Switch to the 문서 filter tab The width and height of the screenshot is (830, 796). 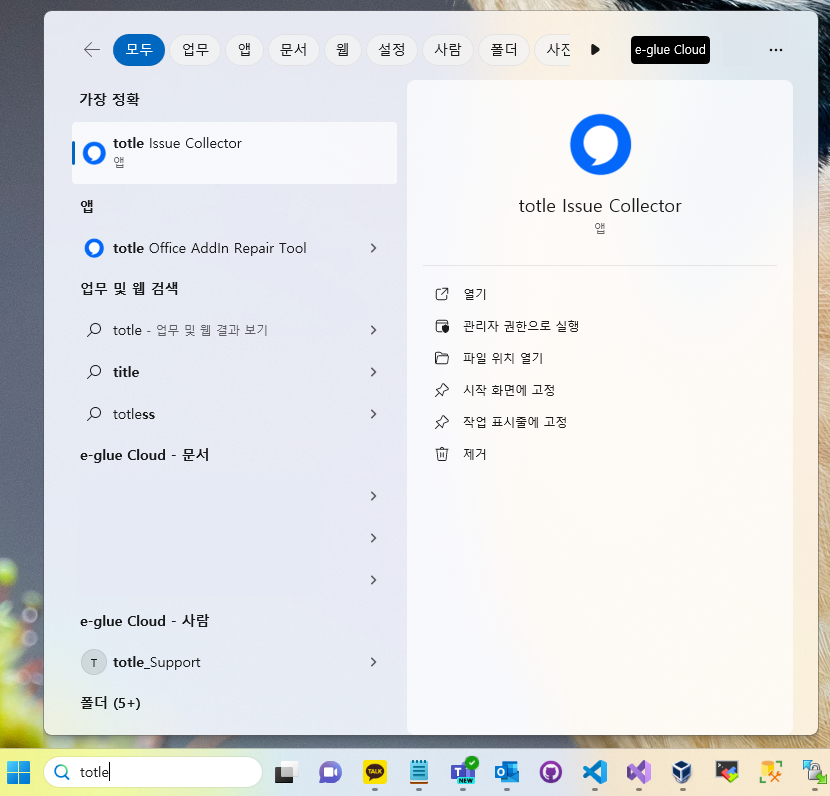click(293, 50)
